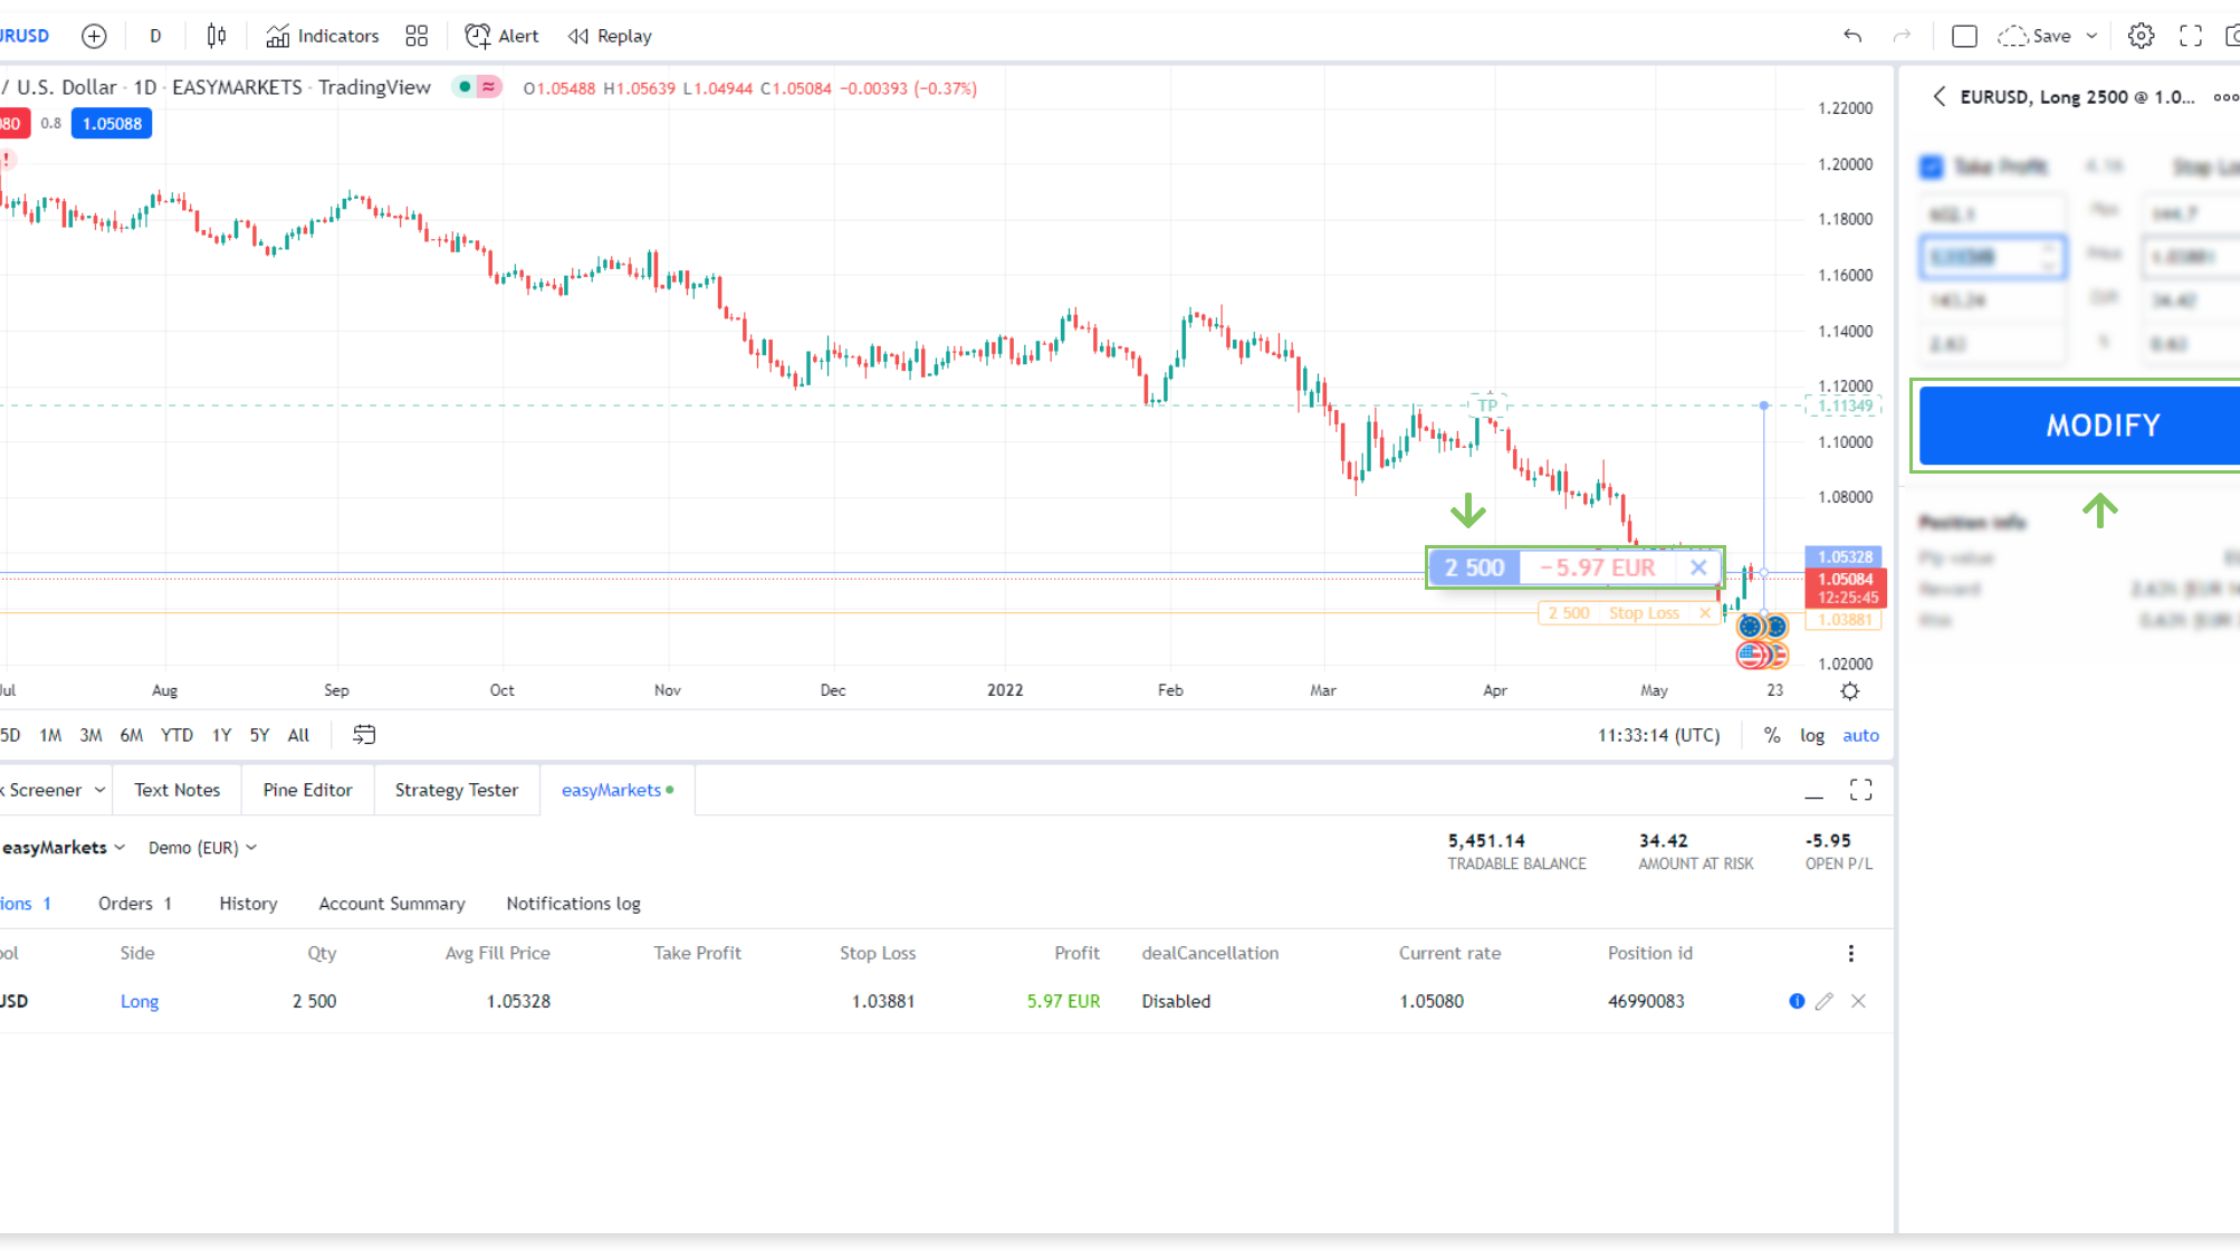
Task: Click the Long side link in positions
Action: [139, 1001]
